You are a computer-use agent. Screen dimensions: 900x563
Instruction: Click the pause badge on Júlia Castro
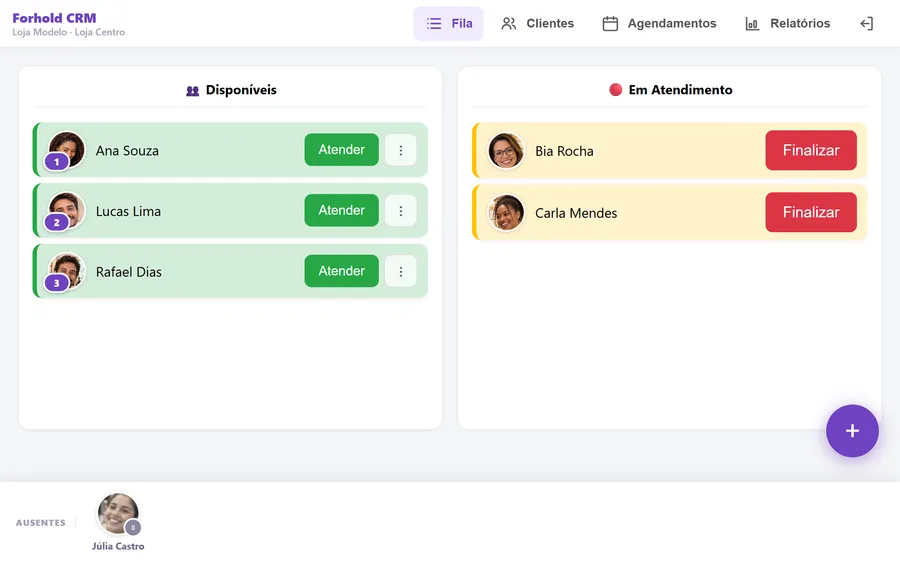pyautogui.click(x=133, y=527)
